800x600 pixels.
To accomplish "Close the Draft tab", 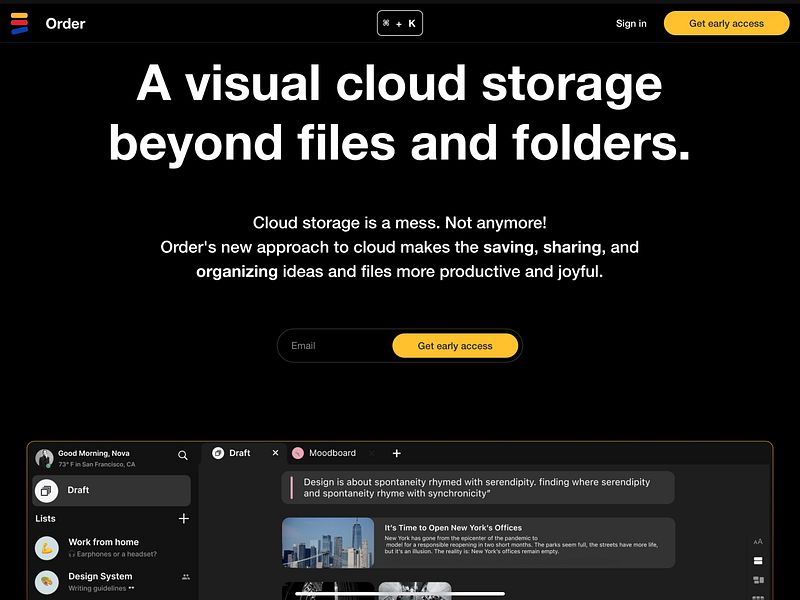I will tap(276, 453).
